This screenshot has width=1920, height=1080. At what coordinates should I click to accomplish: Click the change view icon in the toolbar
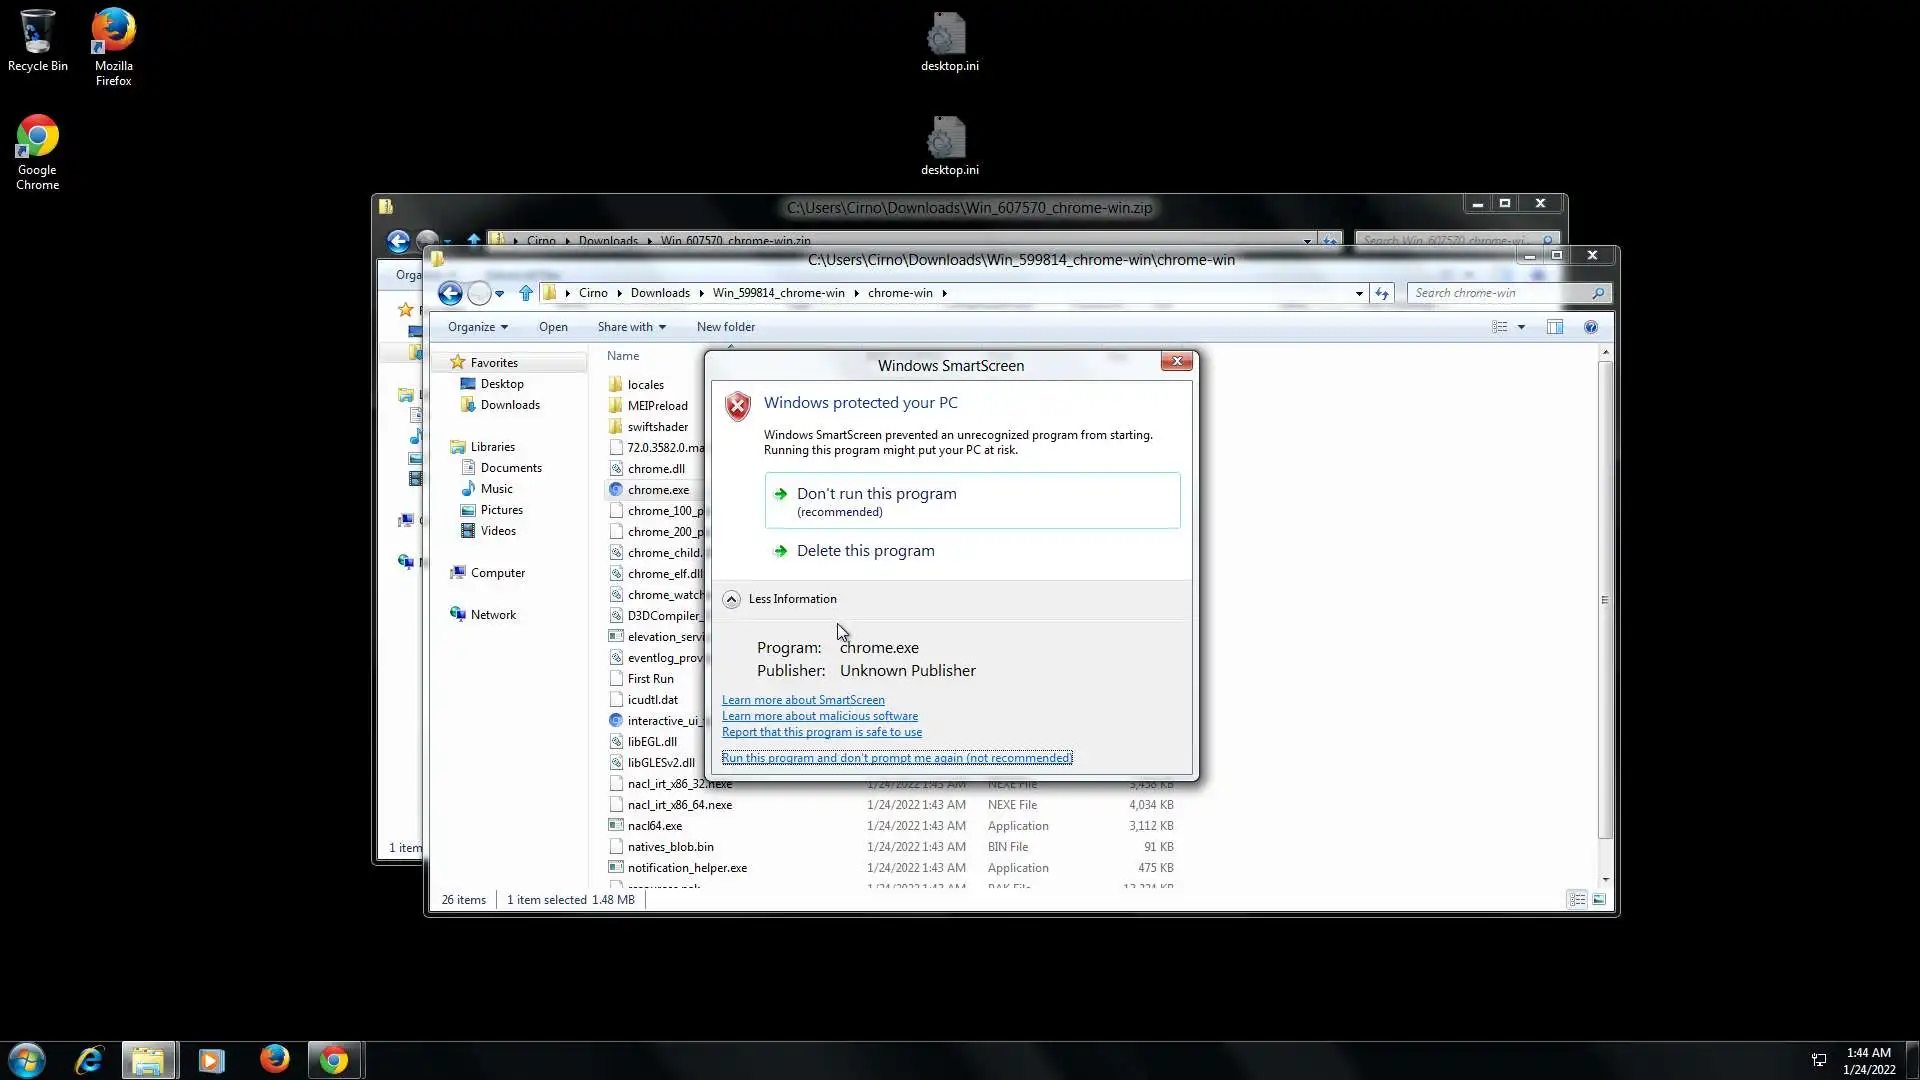[x=1499, y=327]
